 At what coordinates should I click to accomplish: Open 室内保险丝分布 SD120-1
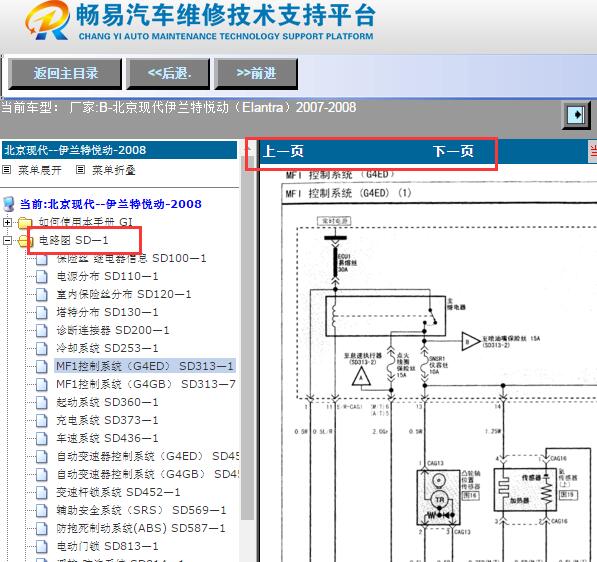tap(124, 294)
